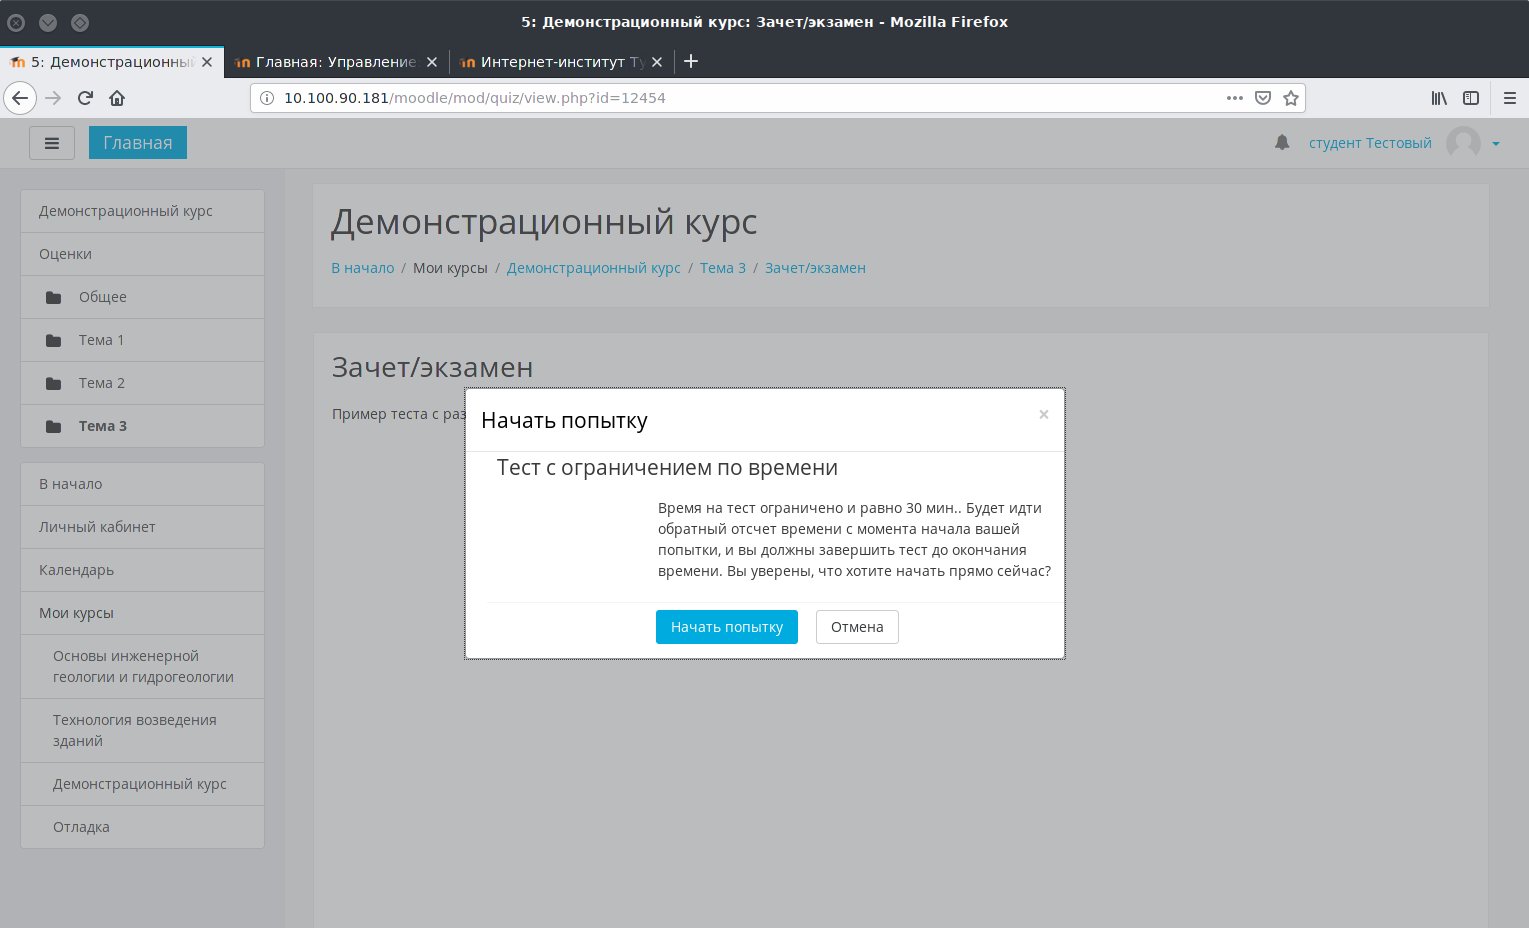1529x928 pixels.
Task: Click the 'Зачет/экзамен' page heading
Action: coord(432,368)
